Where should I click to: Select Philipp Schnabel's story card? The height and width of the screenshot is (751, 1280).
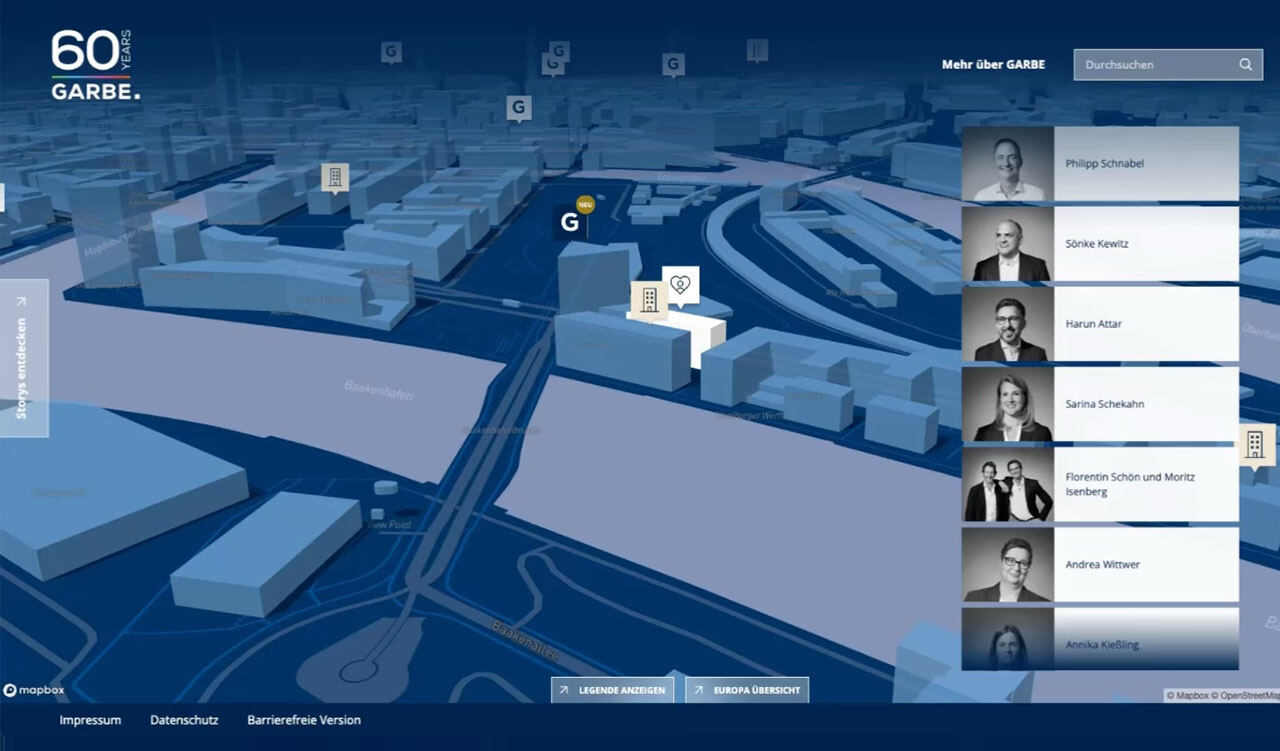[1100, 163]
